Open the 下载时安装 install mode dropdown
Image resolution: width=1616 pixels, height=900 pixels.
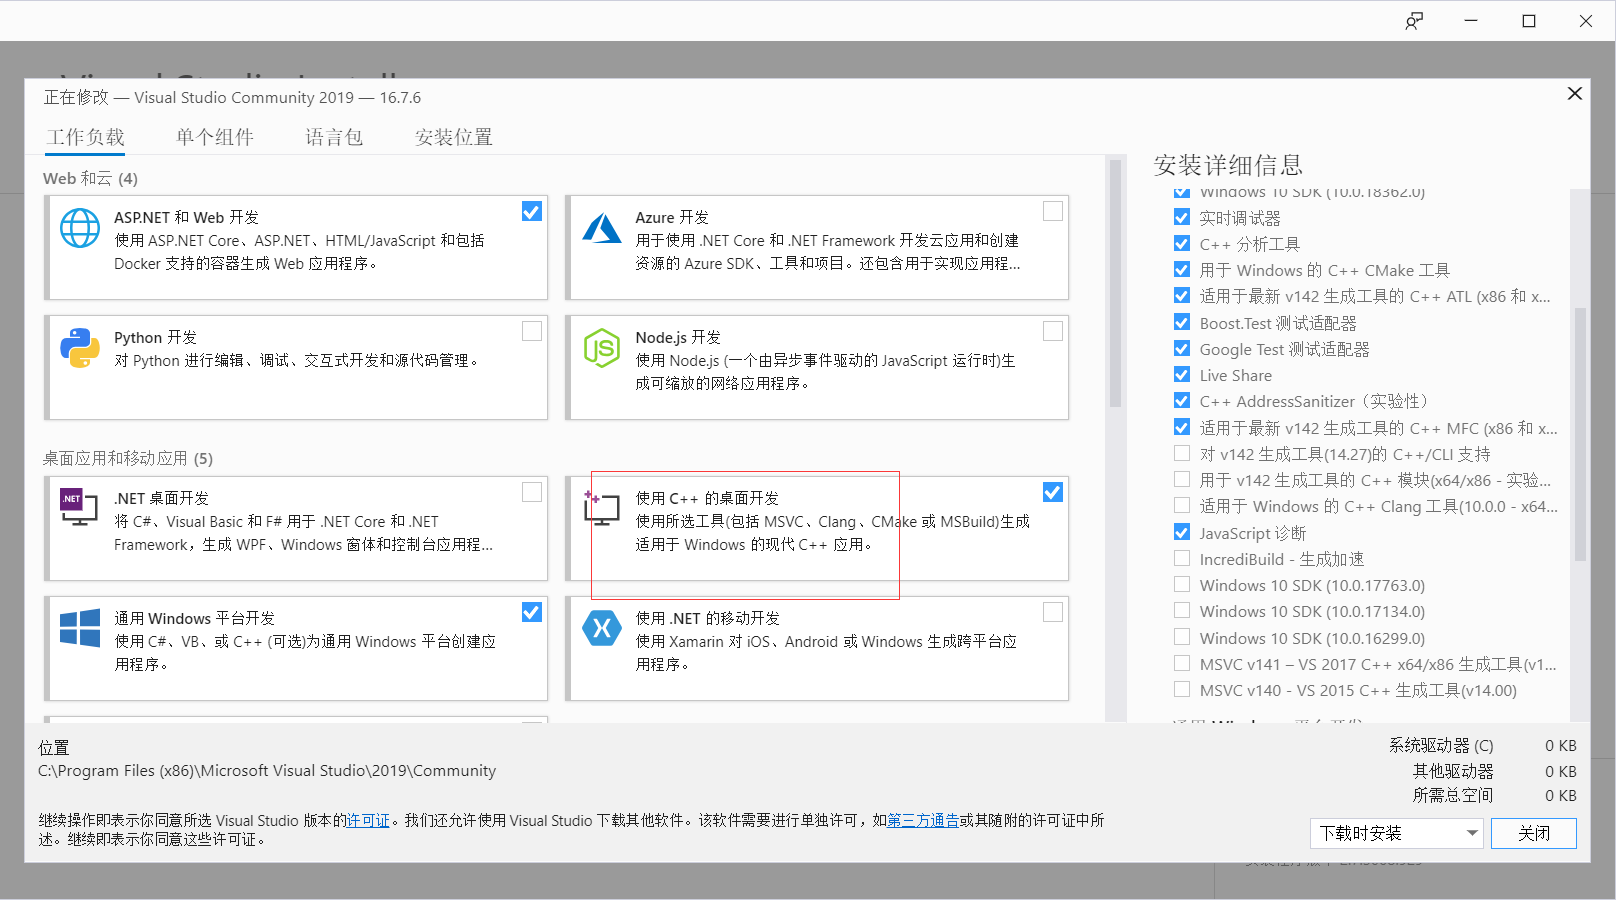[1397, 833]
